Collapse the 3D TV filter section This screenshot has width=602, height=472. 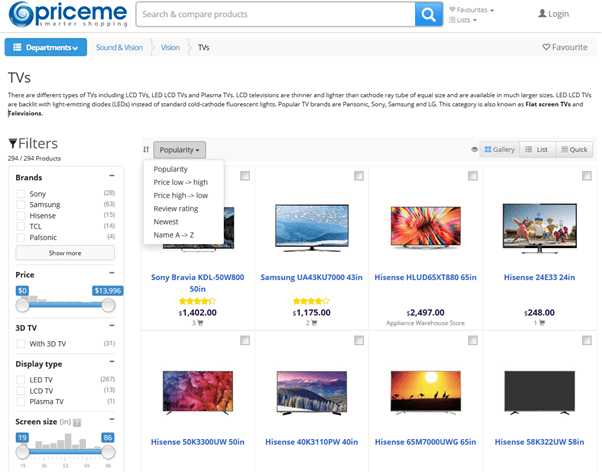[112, 326]
